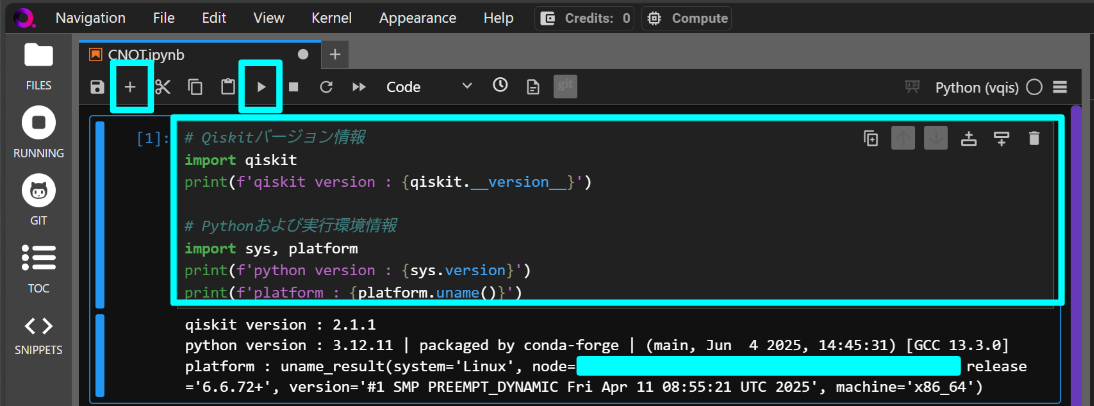Restart the kernel with circular arrow
Image resolution: width=1094 pixels, height=406 pixels.
click(326, 87)
